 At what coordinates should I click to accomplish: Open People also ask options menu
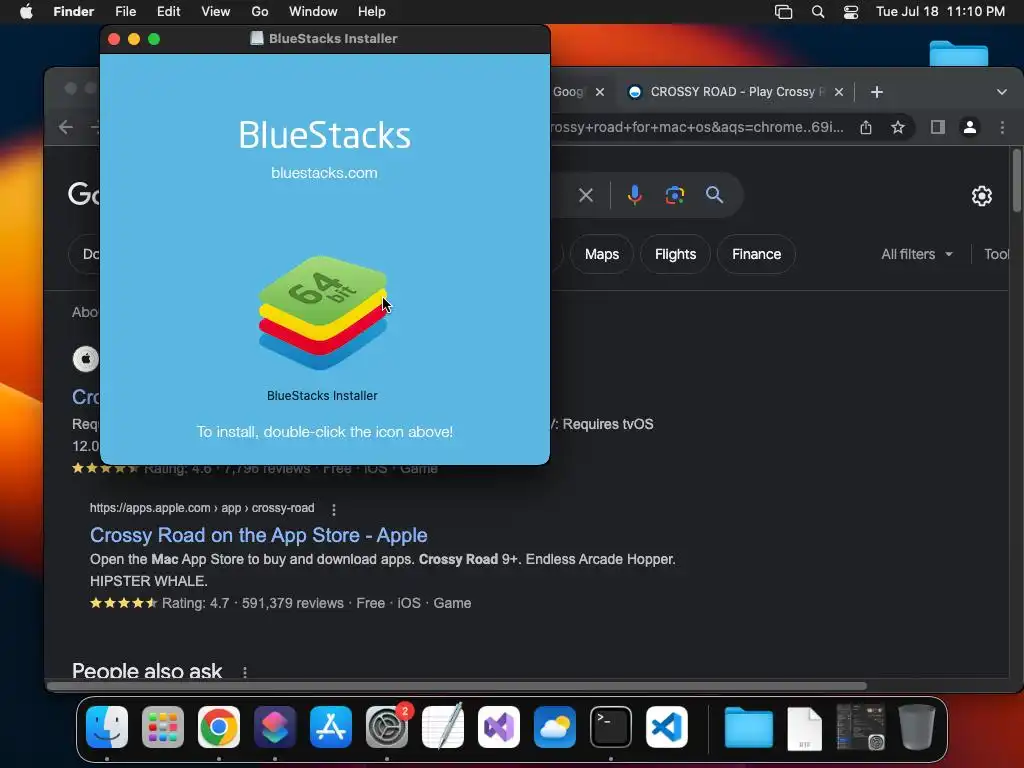pos(245,672)
